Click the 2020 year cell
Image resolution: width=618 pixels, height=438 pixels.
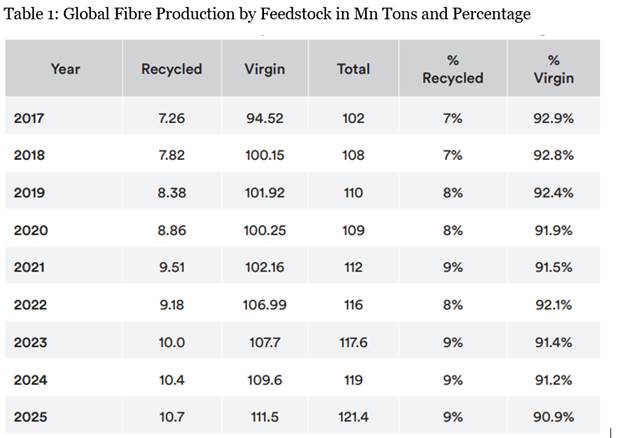pyautogui.click(x=30, y=231)
